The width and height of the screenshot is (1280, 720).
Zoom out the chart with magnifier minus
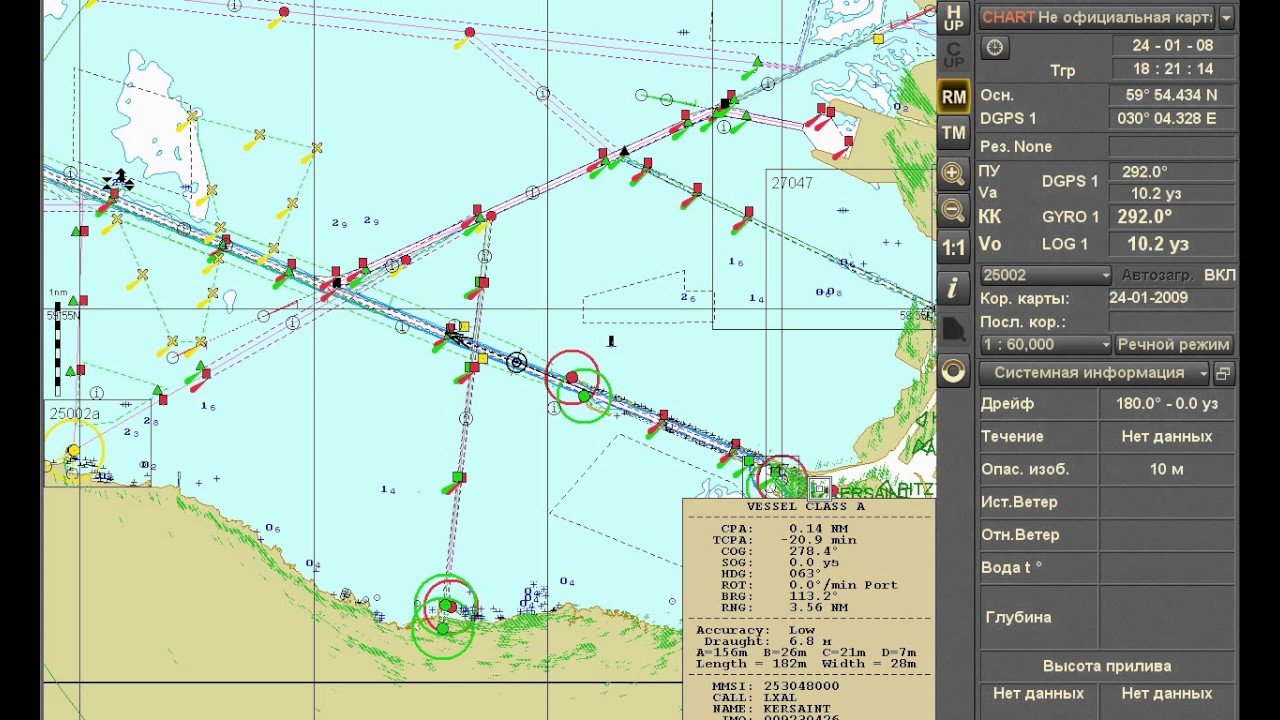[x=954, y=210]
